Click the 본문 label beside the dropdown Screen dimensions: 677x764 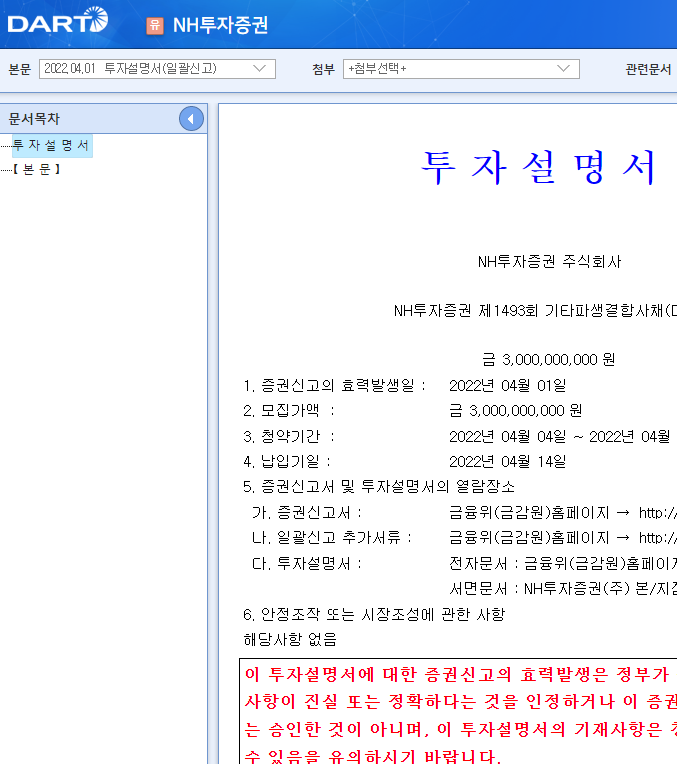tap(20, 69)
